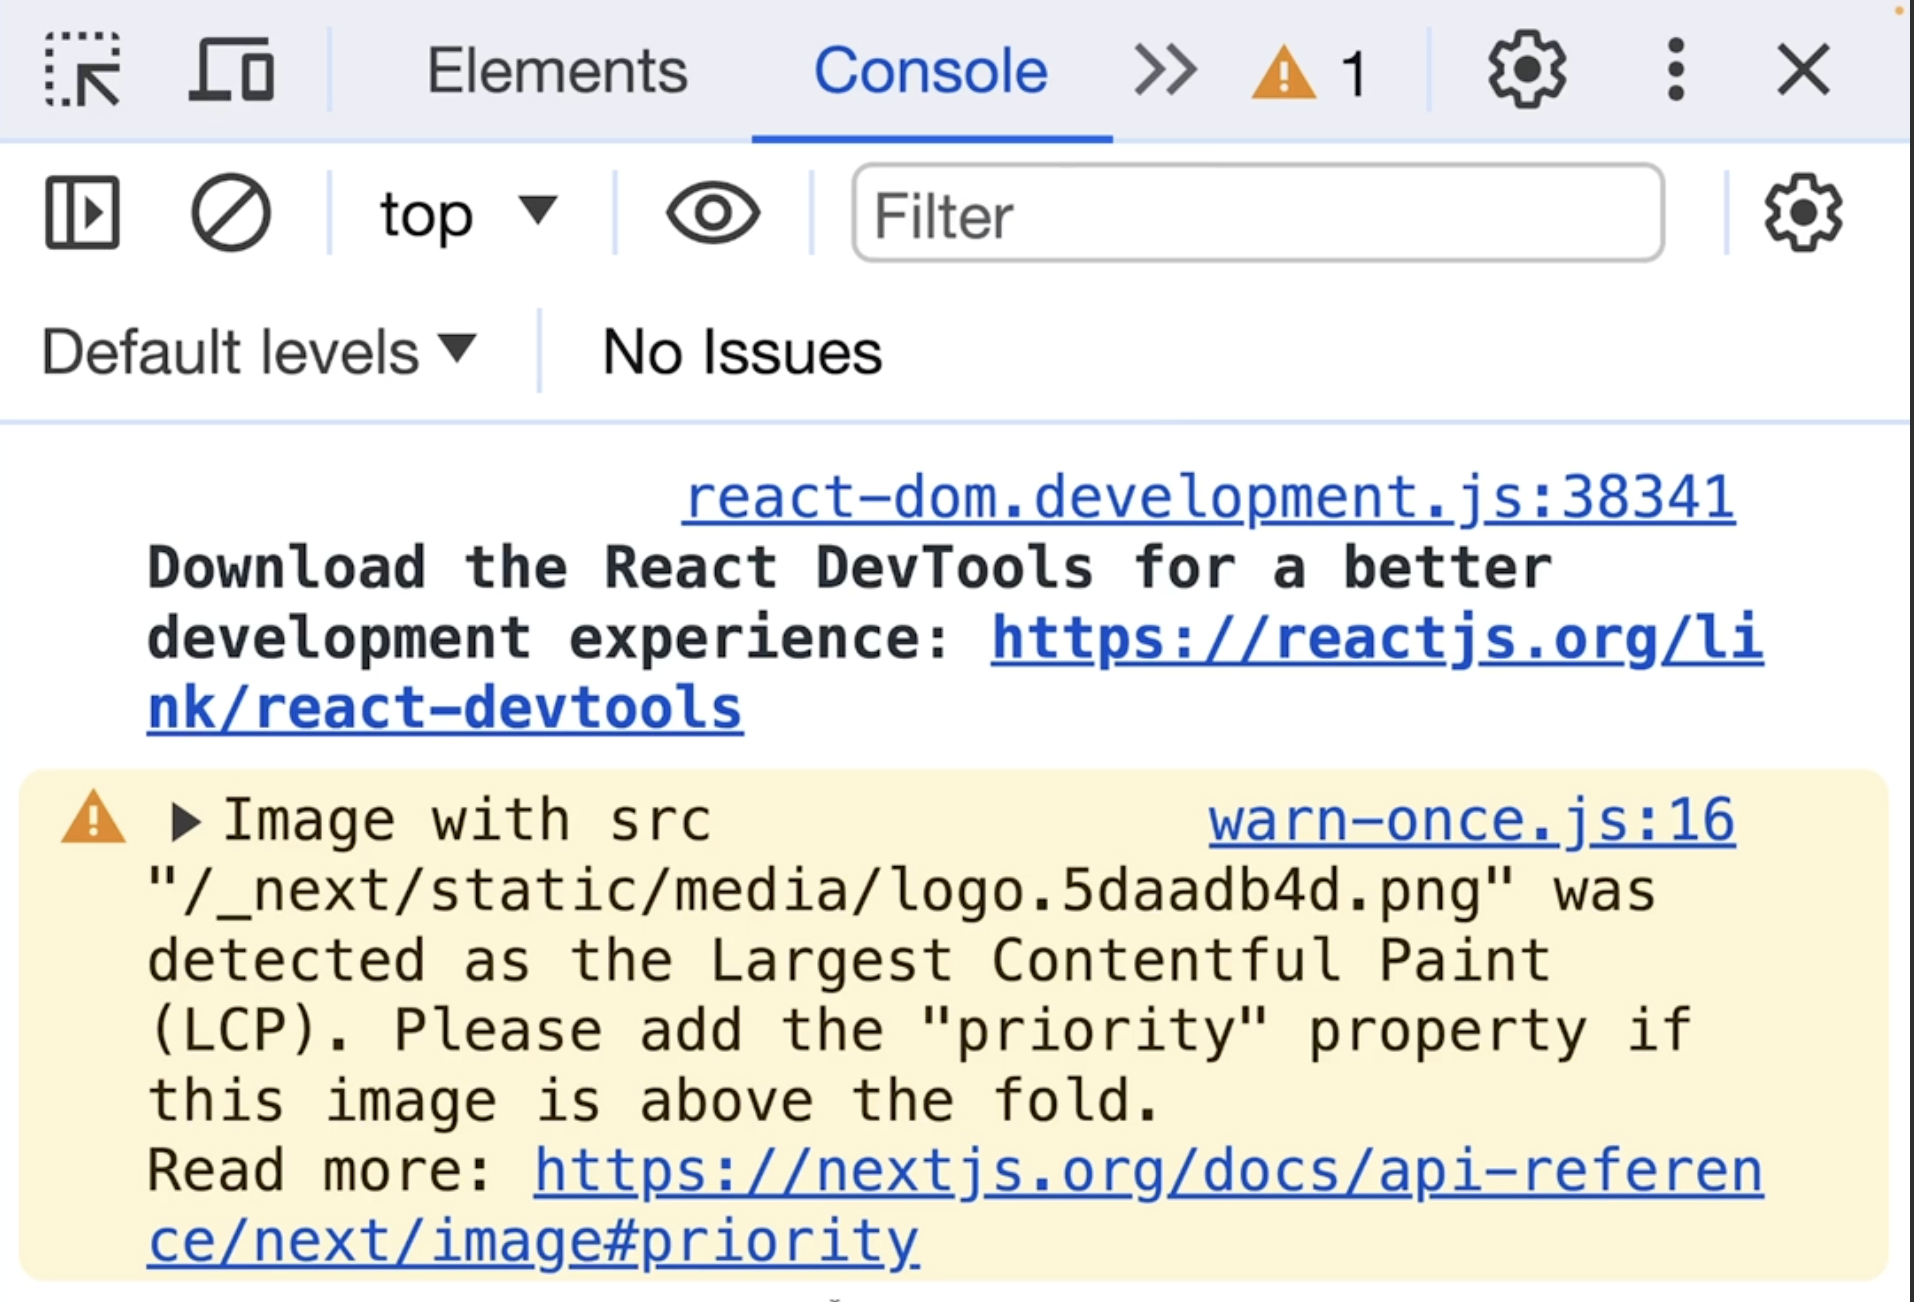Open console settings gear beside Filter
1914x1302 pixels.
[x=1803, y=213]
